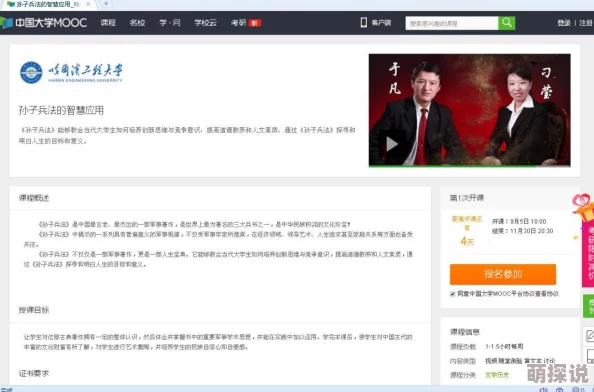Screen dimensions: 594x392
Task: Focus the course search input field
Action: pos(452,23)
